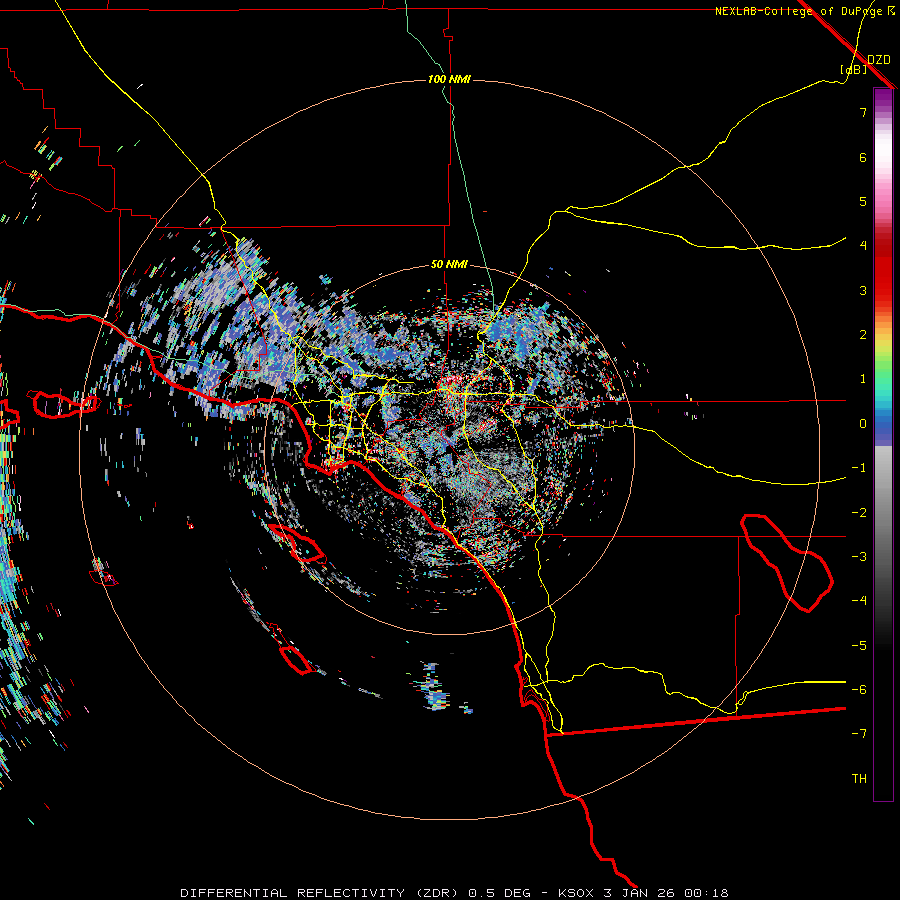The height and width of the screenshot is (900, 900).
Task: Click the DZD product label
Action: [x=879, y=60]
